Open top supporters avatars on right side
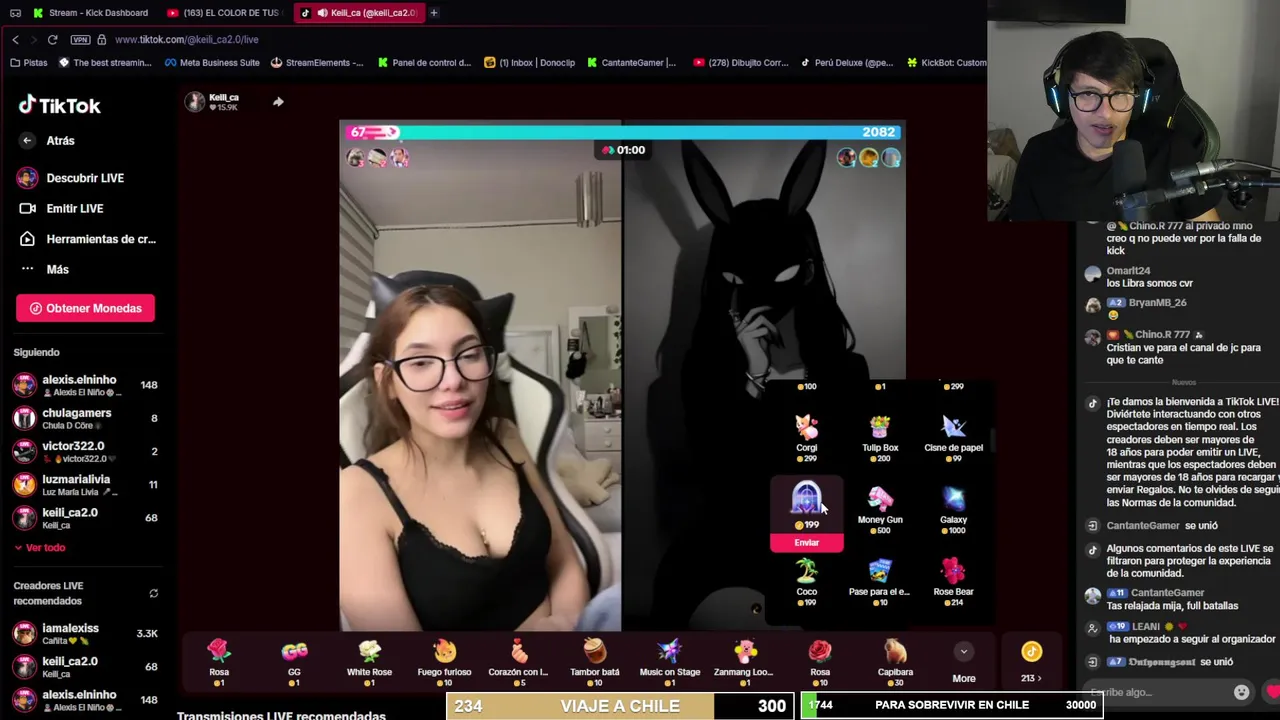Viewport: 1280px width, 720px height. tap(869, 158)
